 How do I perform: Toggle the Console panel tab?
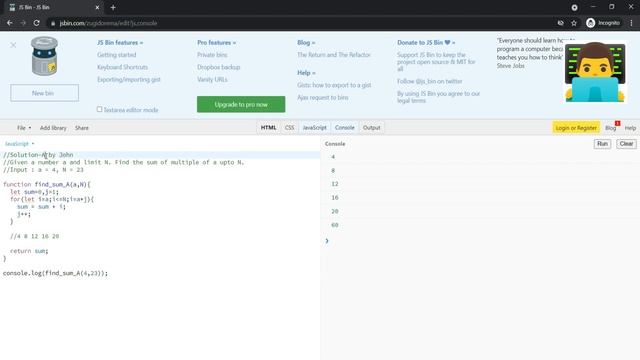coord(344,128)
